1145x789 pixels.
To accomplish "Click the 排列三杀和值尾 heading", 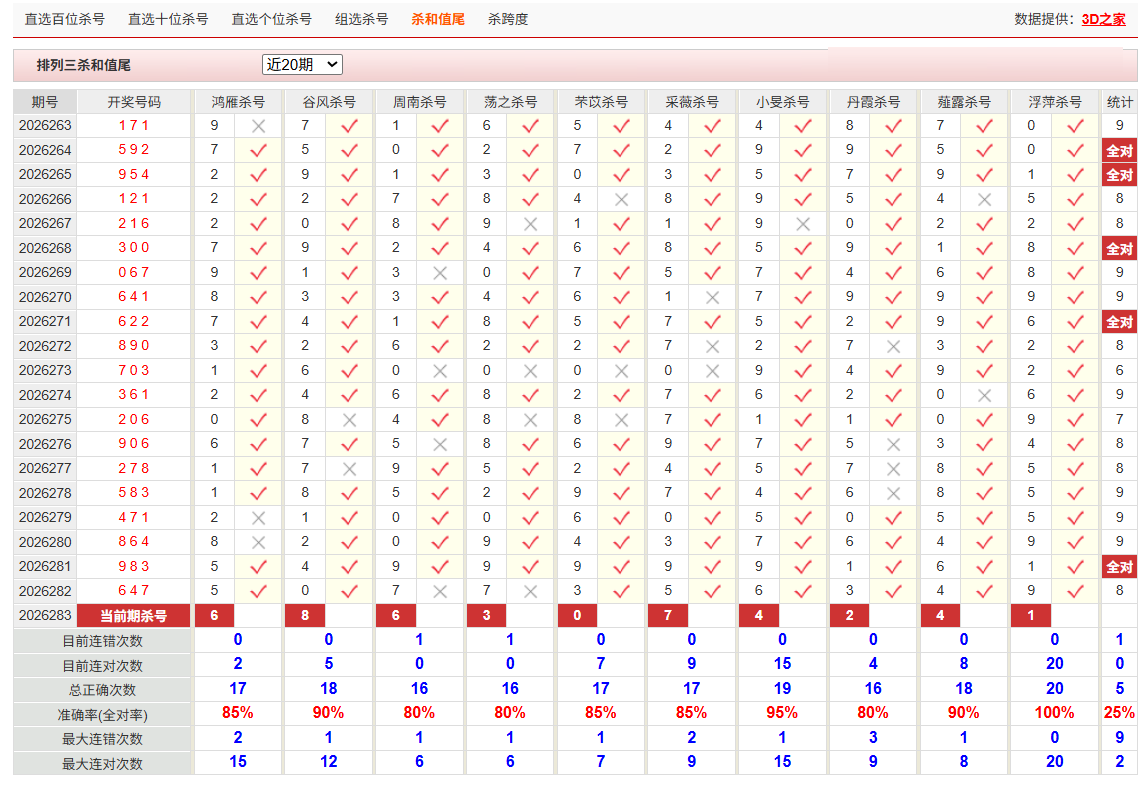I will tap(83, 65).
